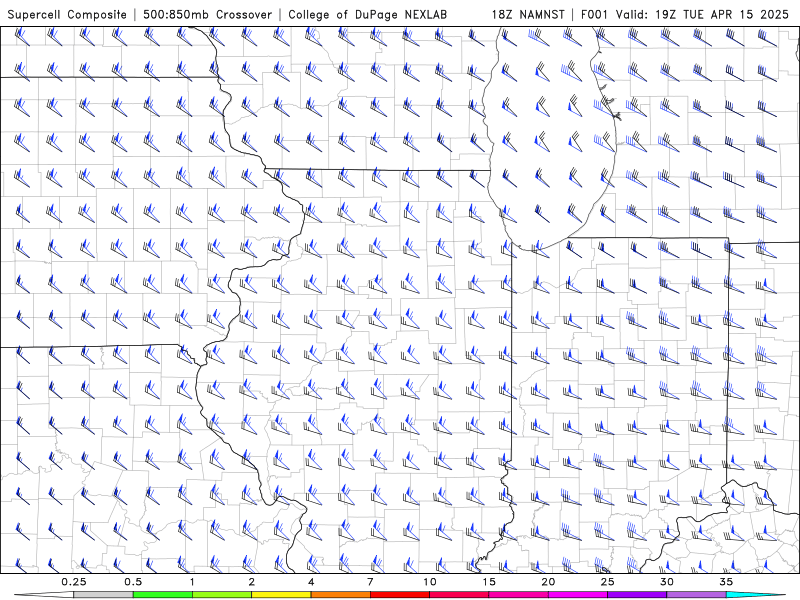800x600 pixels.
Task: Select the yellow legend color segment
Action: point(281,595)
